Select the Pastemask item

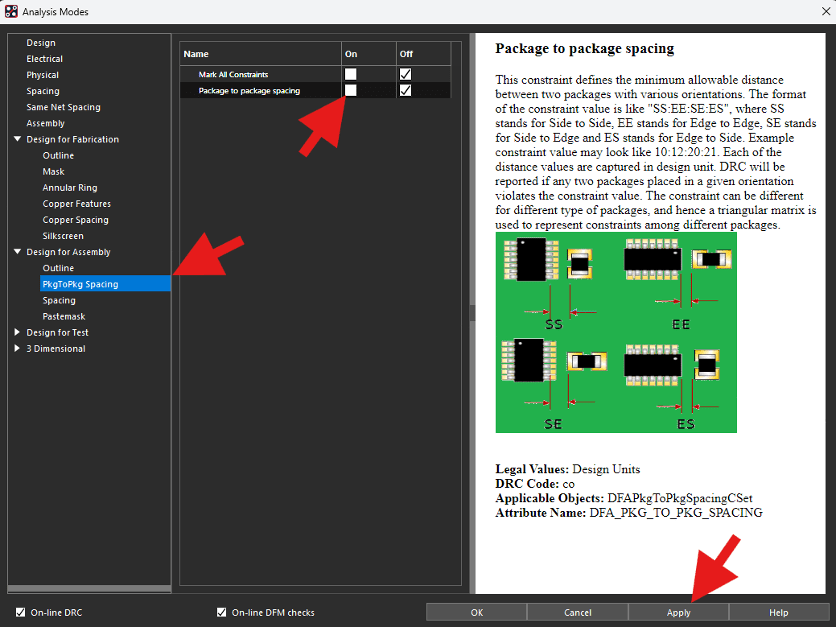click(63, 316)
